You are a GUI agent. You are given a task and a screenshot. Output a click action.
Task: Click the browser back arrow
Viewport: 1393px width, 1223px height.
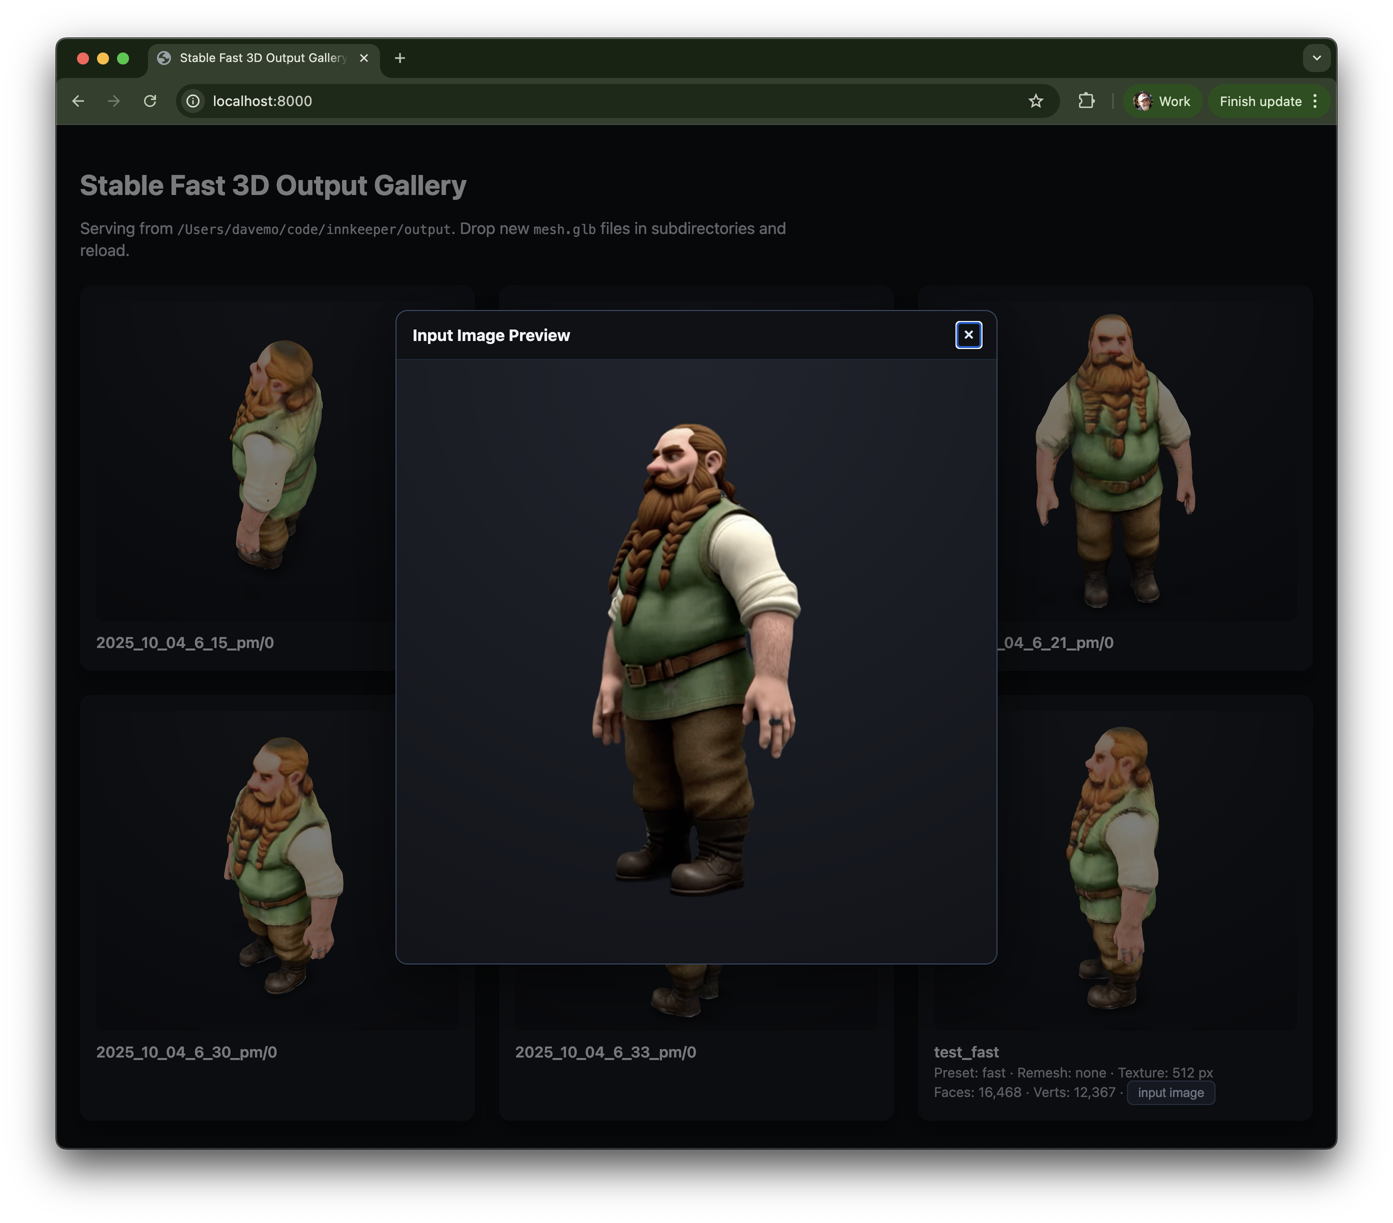[78, 101]
